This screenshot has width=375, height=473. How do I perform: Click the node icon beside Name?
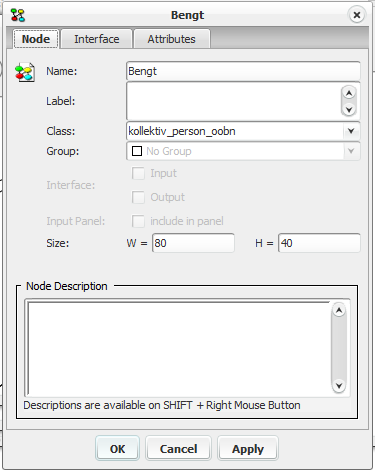25,72
